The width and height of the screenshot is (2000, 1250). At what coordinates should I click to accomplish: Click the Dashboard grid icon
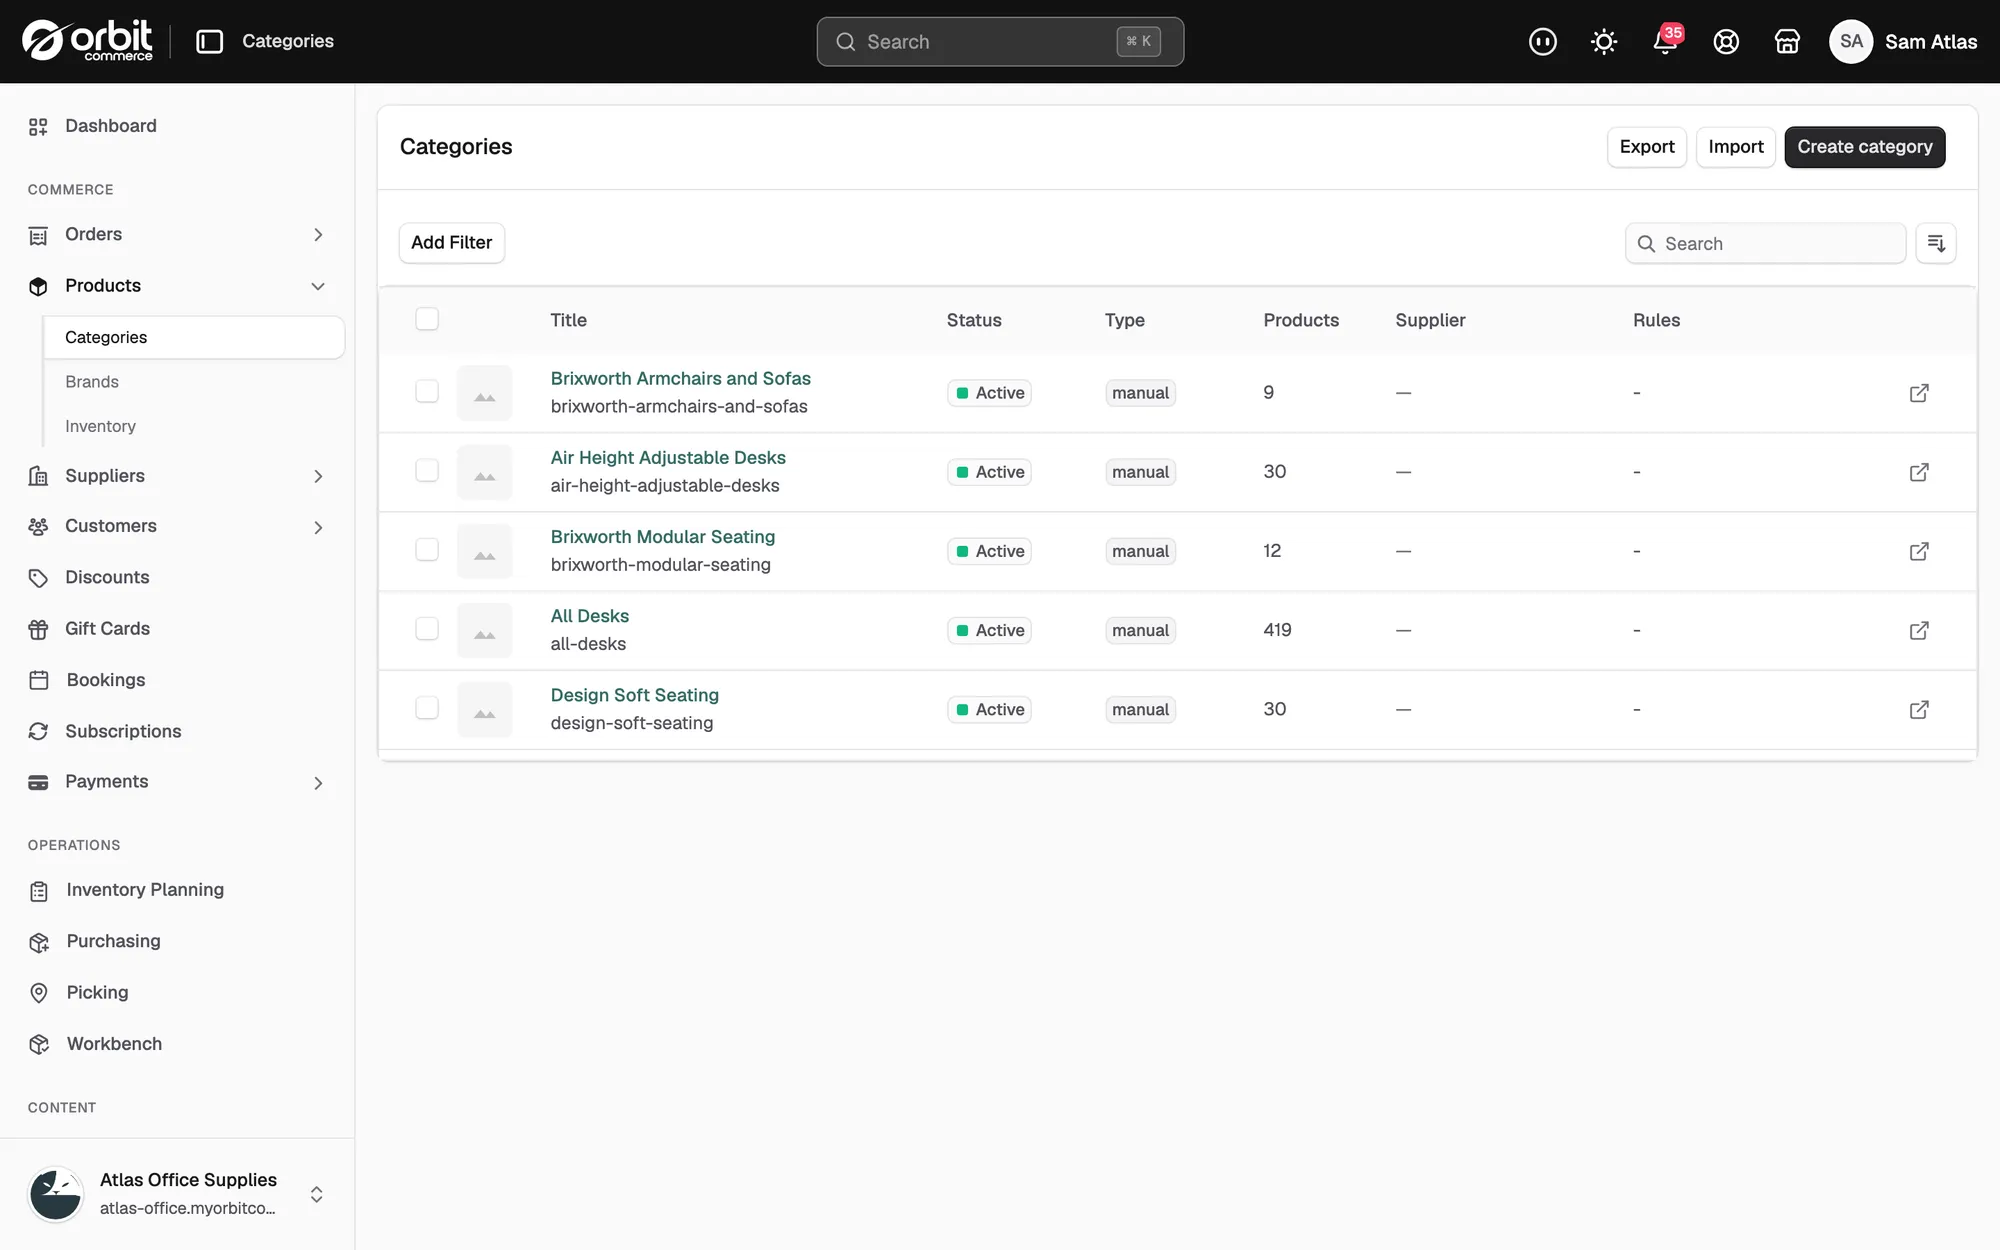pos(38,126)
